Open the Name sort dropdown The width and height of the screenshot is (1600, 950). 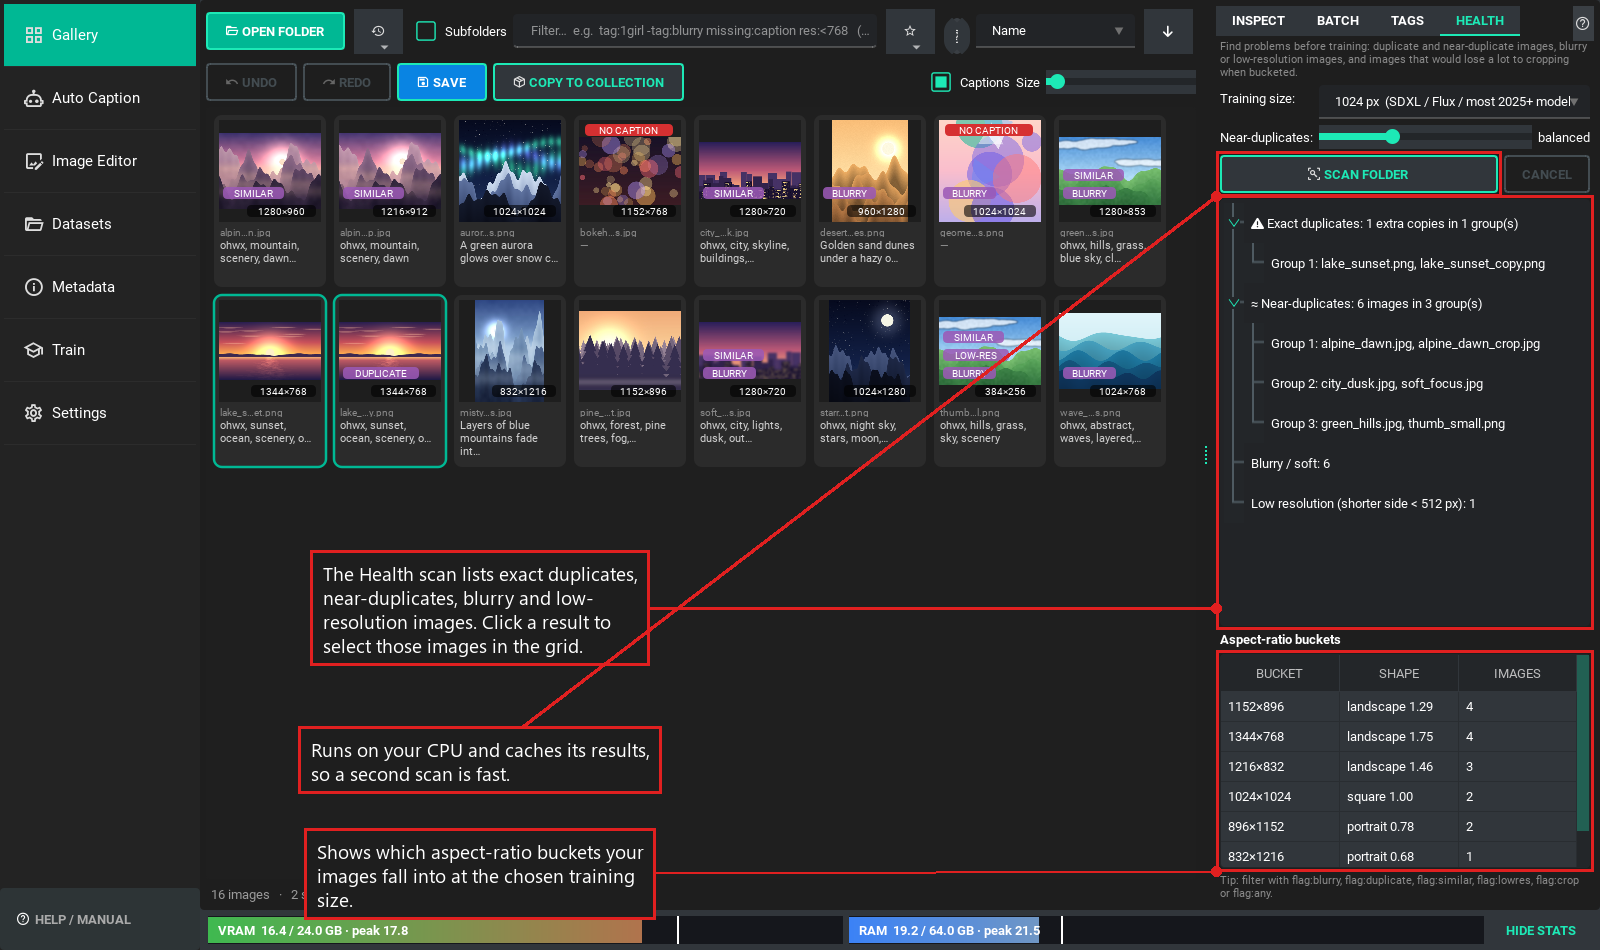(1056, 31)
